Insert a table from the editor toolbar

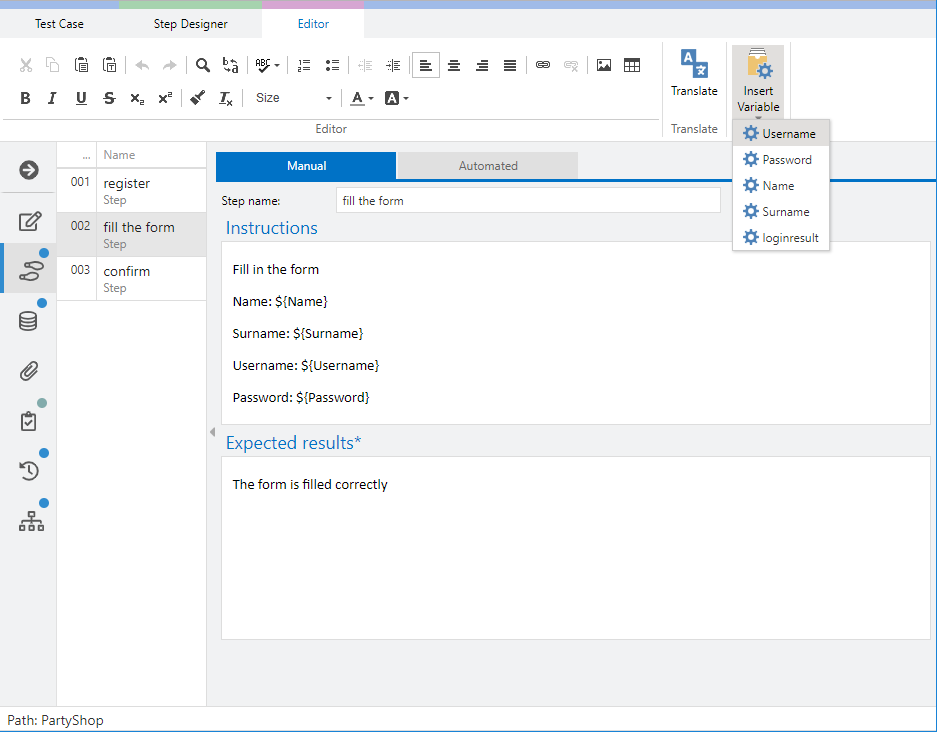click(x=632, y=65)
